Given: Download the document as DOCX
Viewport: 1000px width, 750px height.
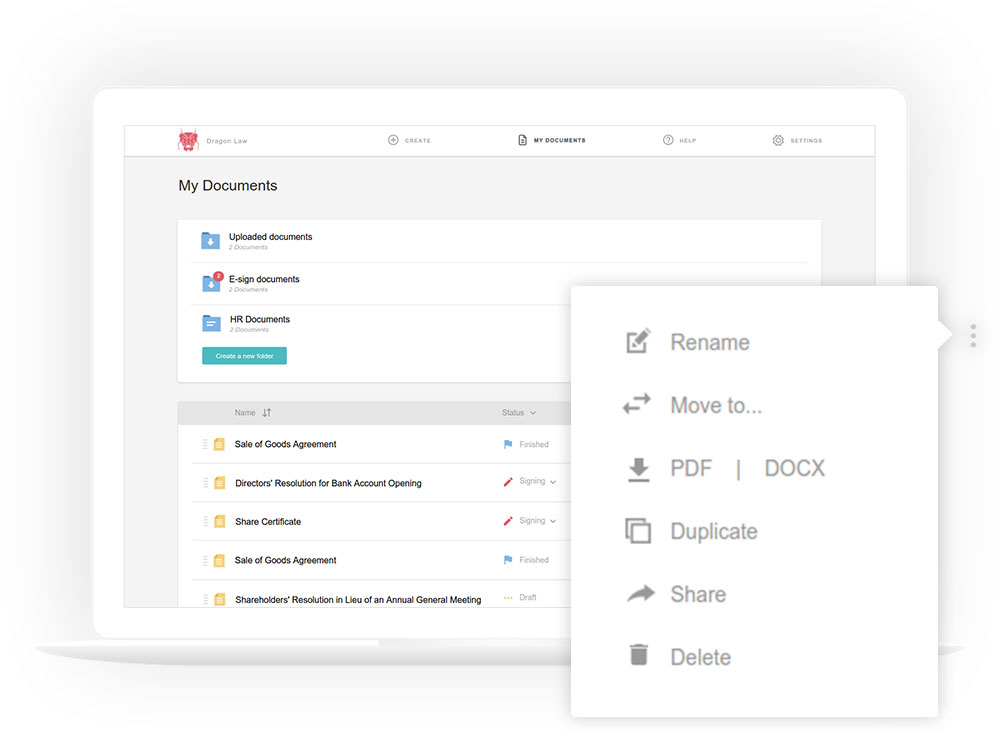Looking at the screenshot, I should pos(794,468).
